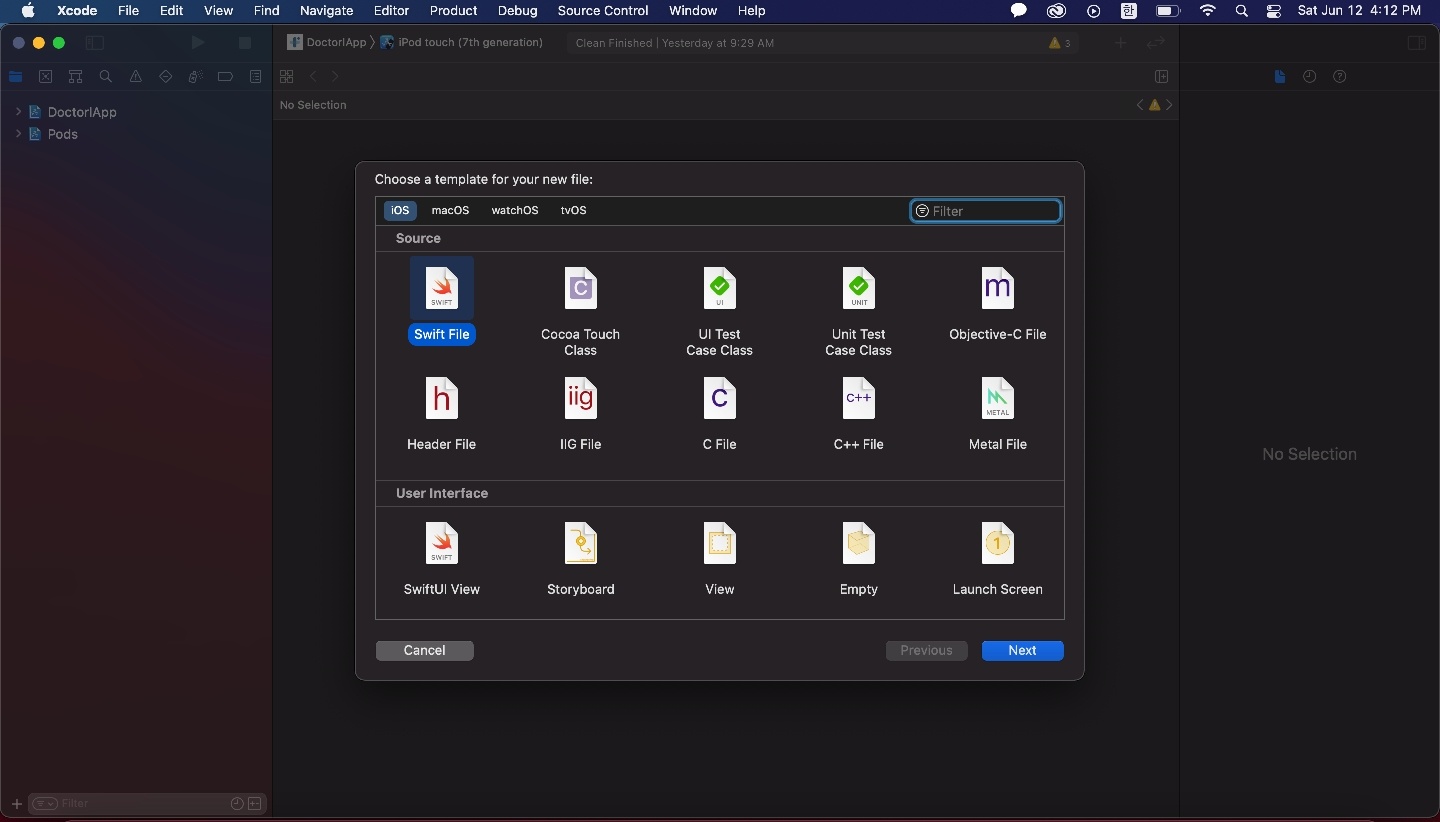Choose the Cocoa Touch Class template
Screen dimensions: 1440x822
(x=580, y=311)
